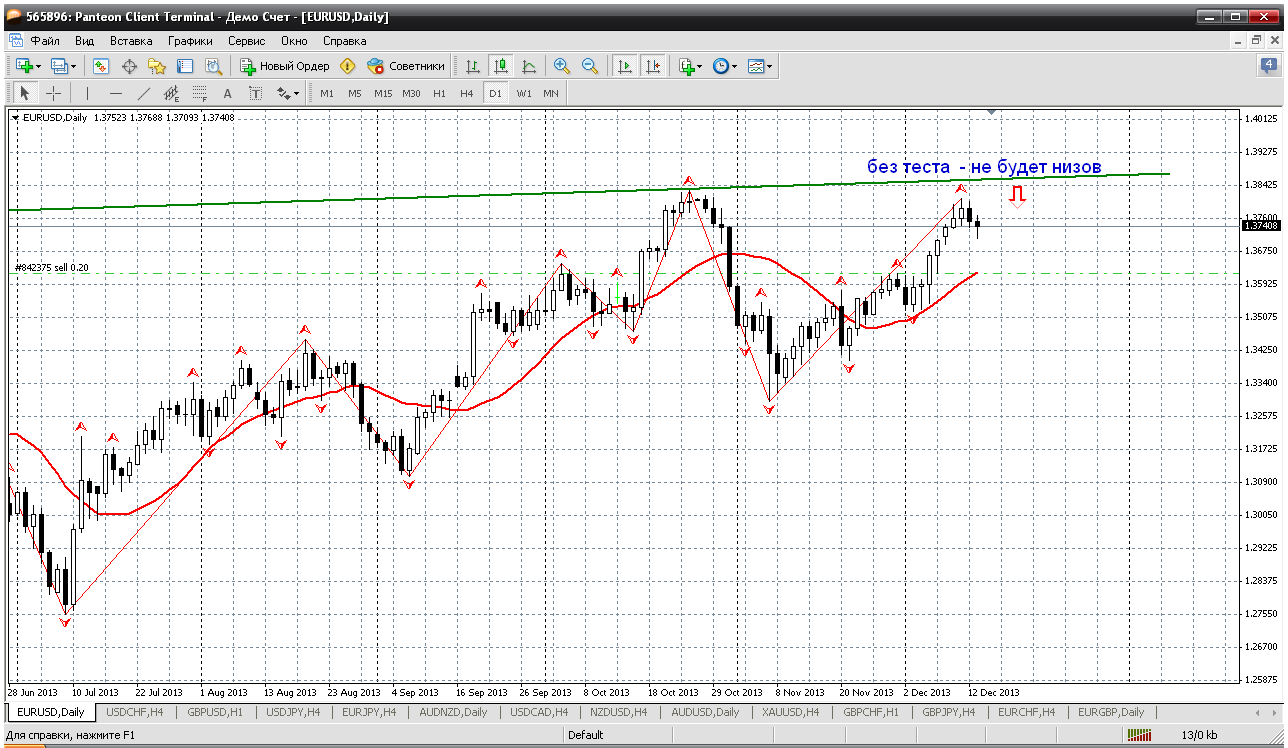The image size is (1288, 748).
Task: Select the equidistant channel tool
Action: tap(172, 93)
